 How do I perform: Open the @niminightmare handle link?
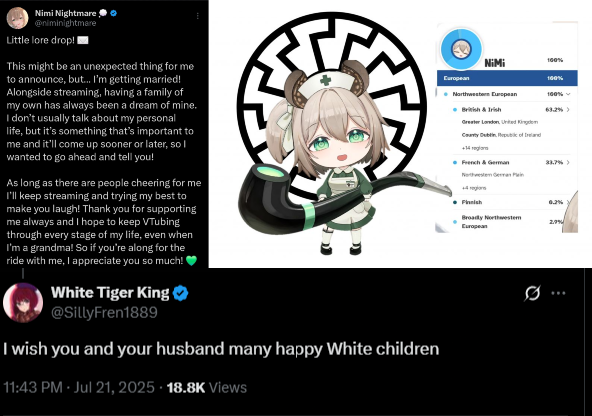pyautogui.click(x=66, y=23)
